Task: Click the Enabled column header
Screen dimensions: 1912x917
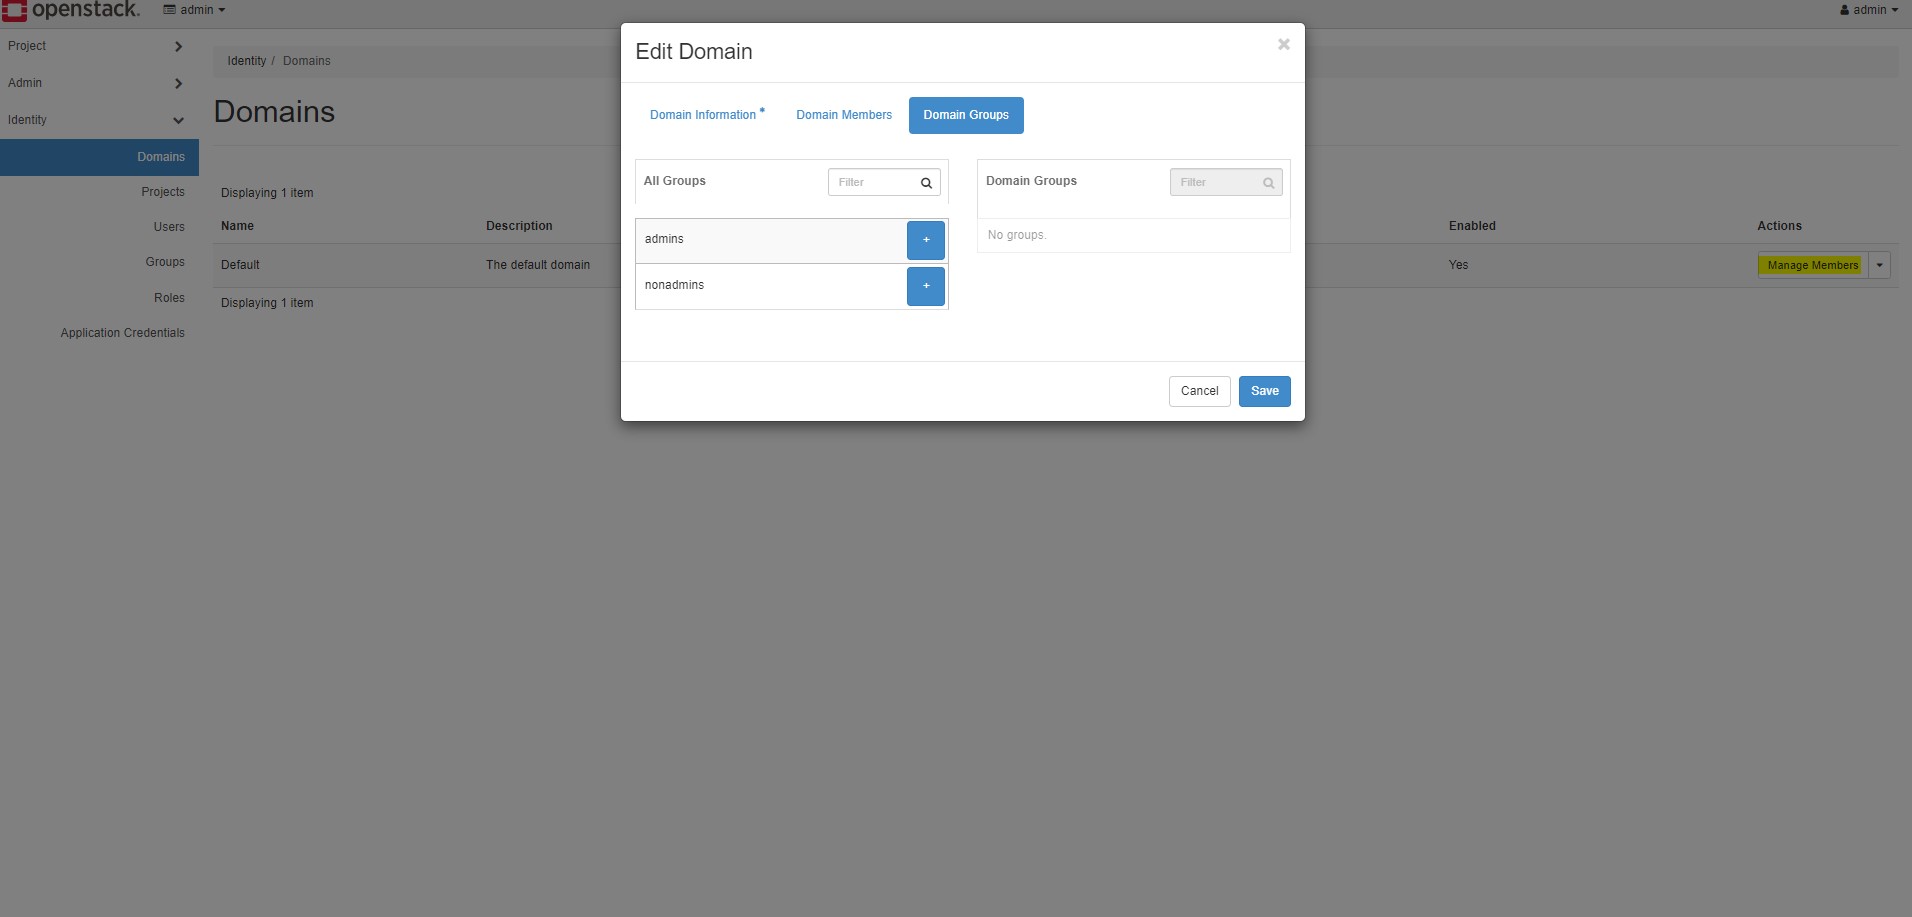Action: point(1472,226)
